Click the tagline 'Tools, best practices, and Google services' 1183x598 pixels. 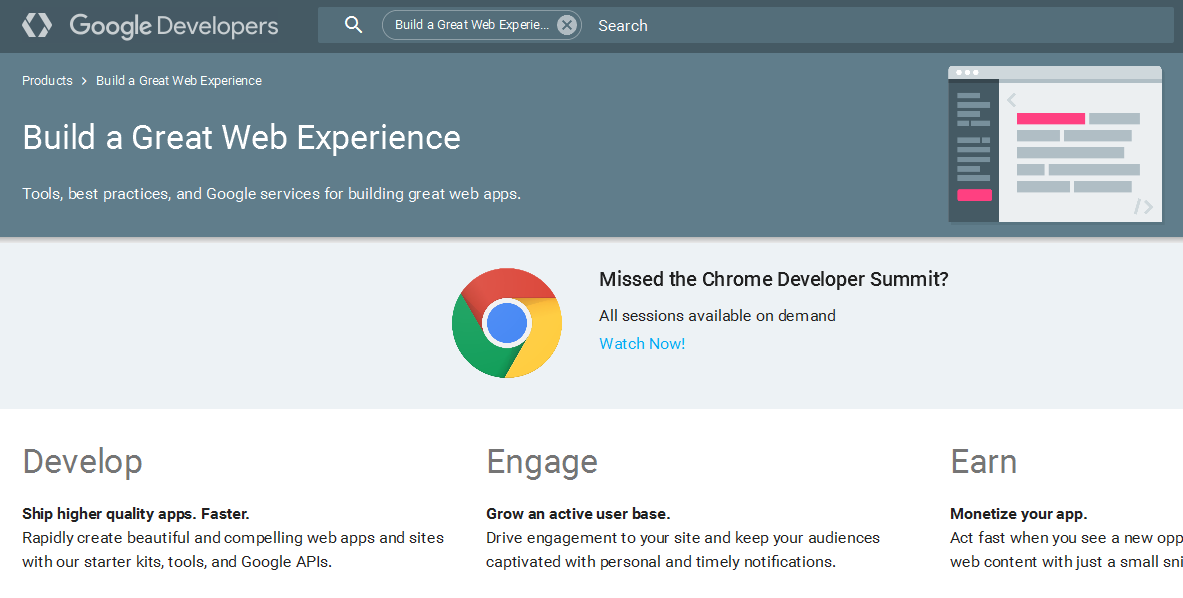point(171,195)
